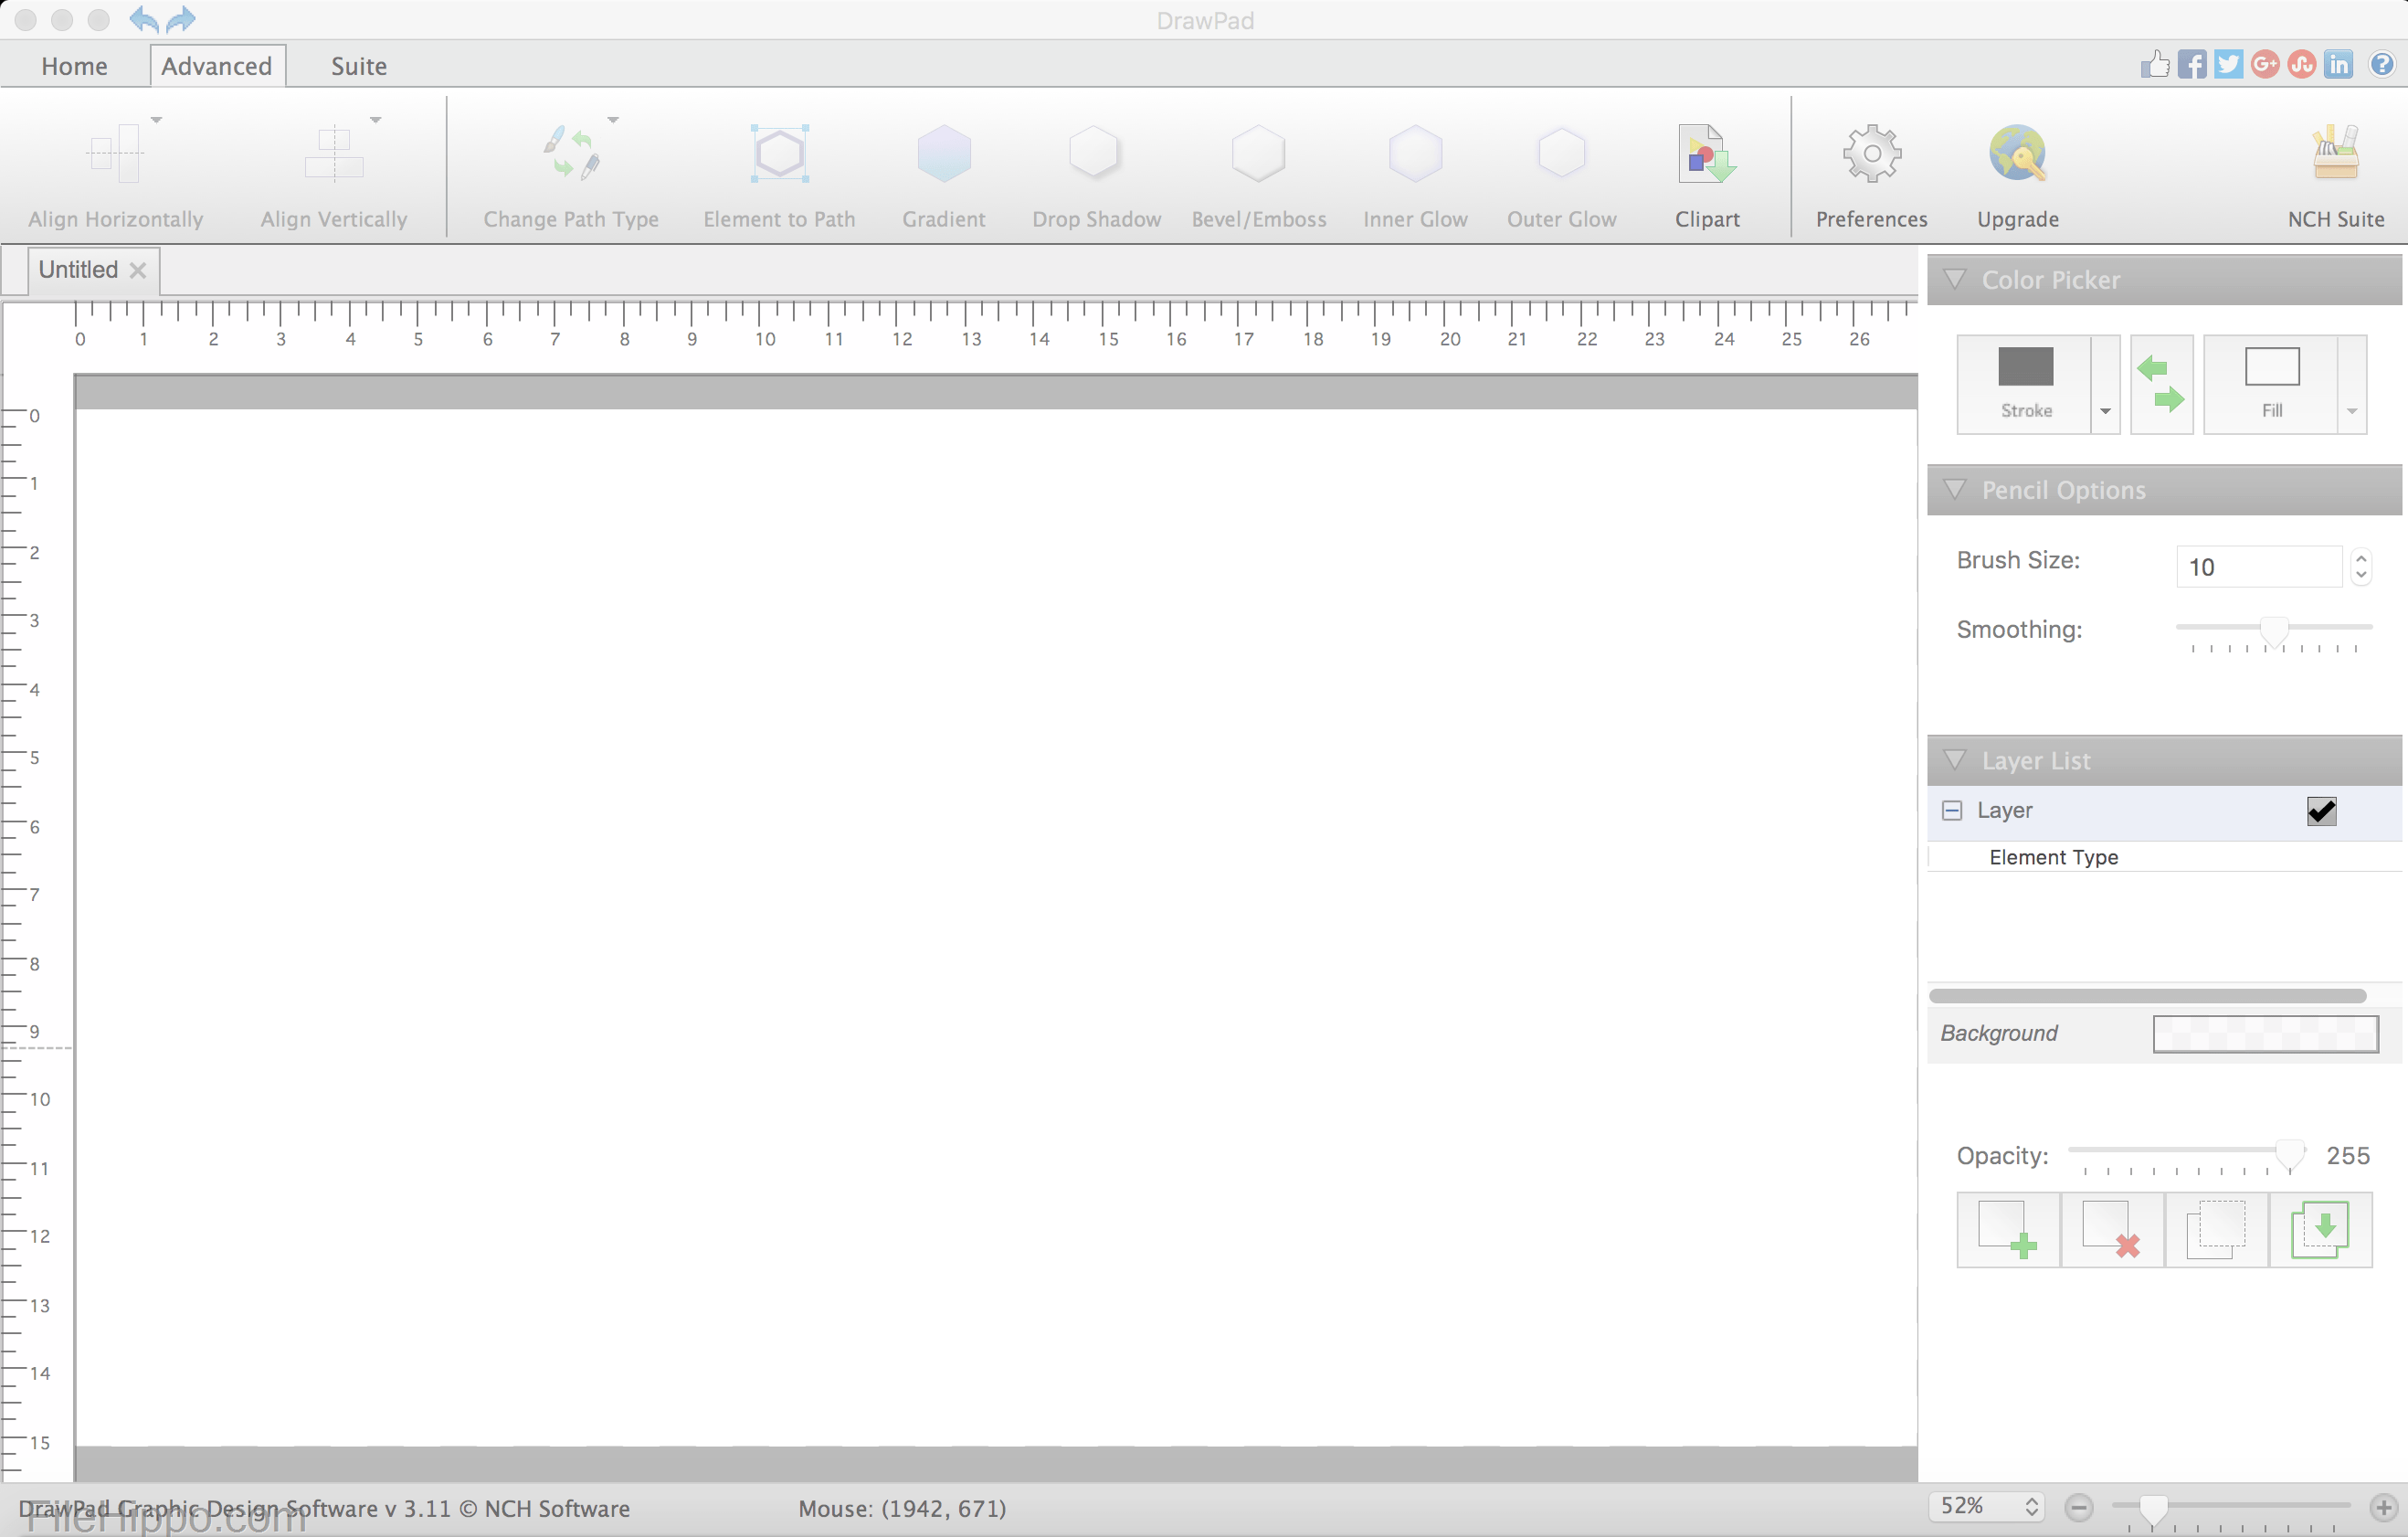The height and width of the screenshot is (1537, 2408).
Task: Select the Advanced ribbon tab
Action: coord(217,66)
